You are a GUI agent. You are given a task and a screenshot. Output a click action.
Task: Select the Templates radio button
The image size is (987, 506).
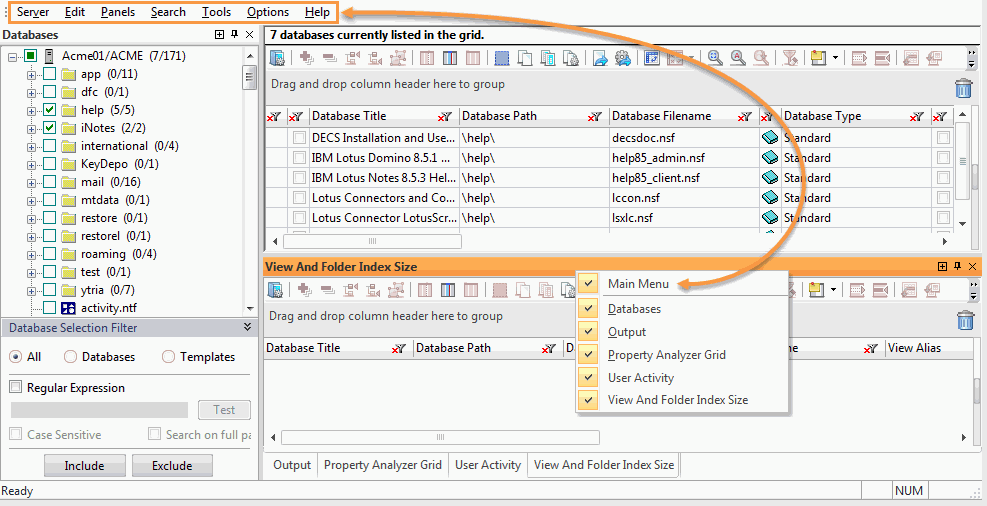point(168,357)
